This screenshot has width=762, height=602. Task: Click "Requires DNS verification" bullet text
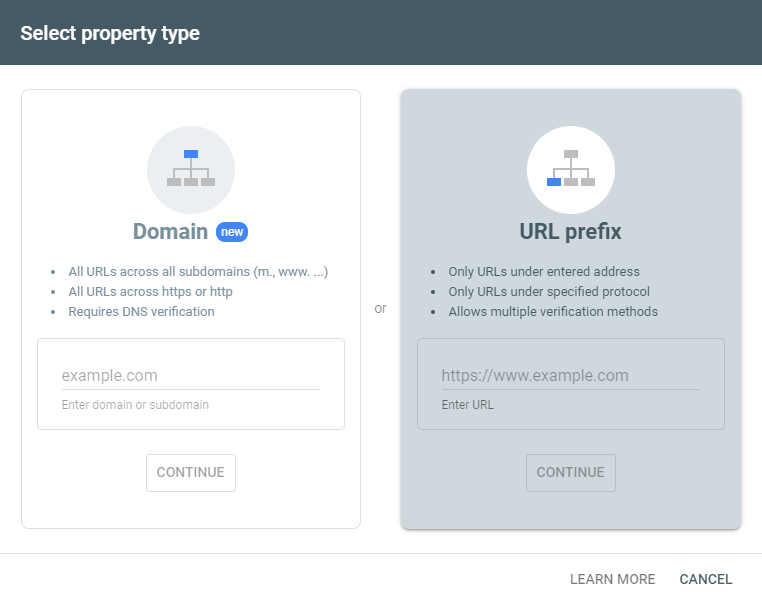[141, 311]
